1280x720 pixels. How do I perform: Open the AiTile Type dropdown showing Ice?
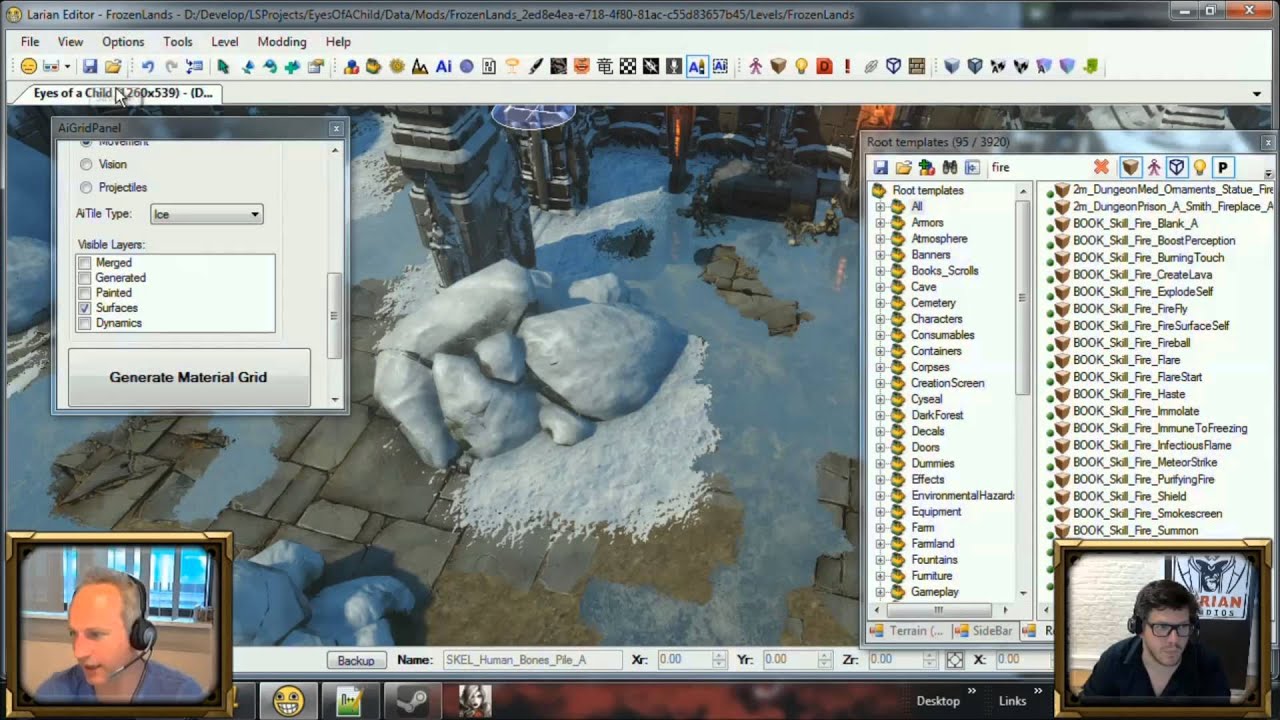[206, 214]
